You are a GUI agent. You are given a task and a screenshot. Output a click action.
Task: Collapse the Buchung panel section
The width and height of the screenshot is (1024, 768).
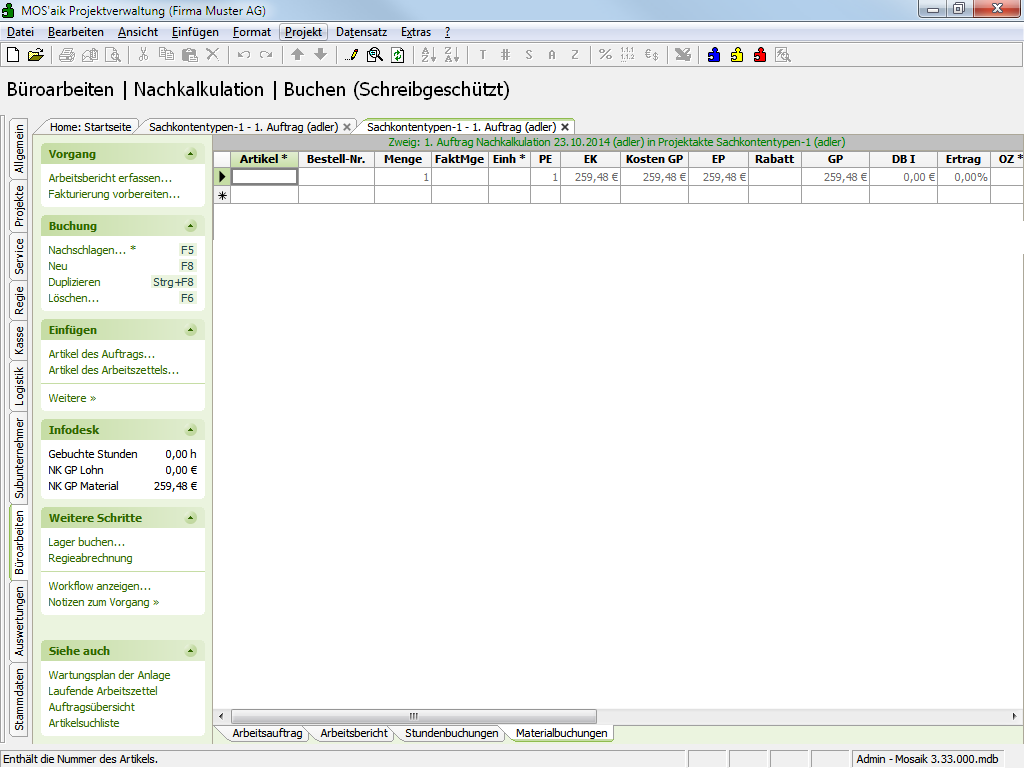click(190, 226)
